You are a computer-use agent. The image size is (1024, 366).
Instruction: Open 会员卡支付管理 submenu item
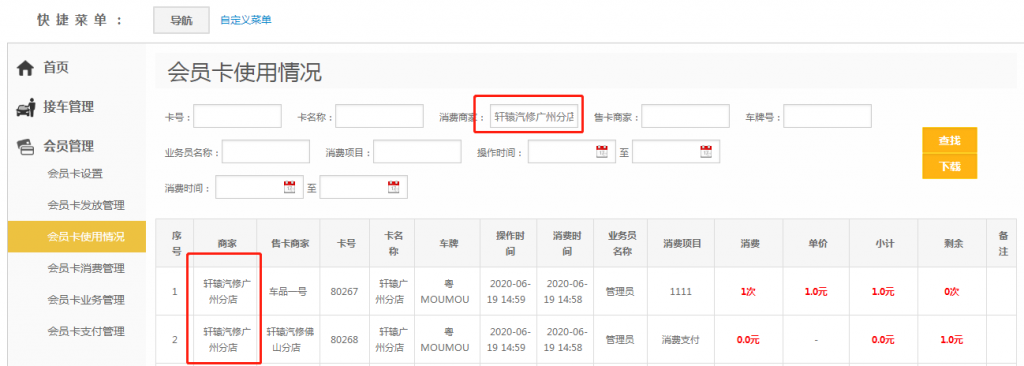[86, 331]
